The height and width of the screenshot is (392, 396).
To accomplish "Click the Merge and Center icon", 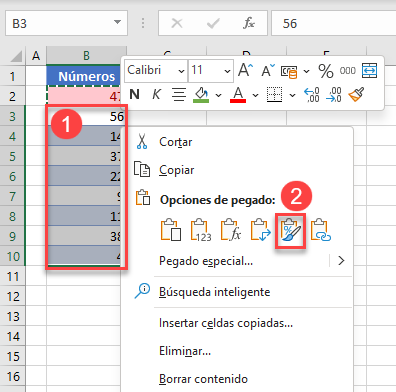I will pos(370,70).
